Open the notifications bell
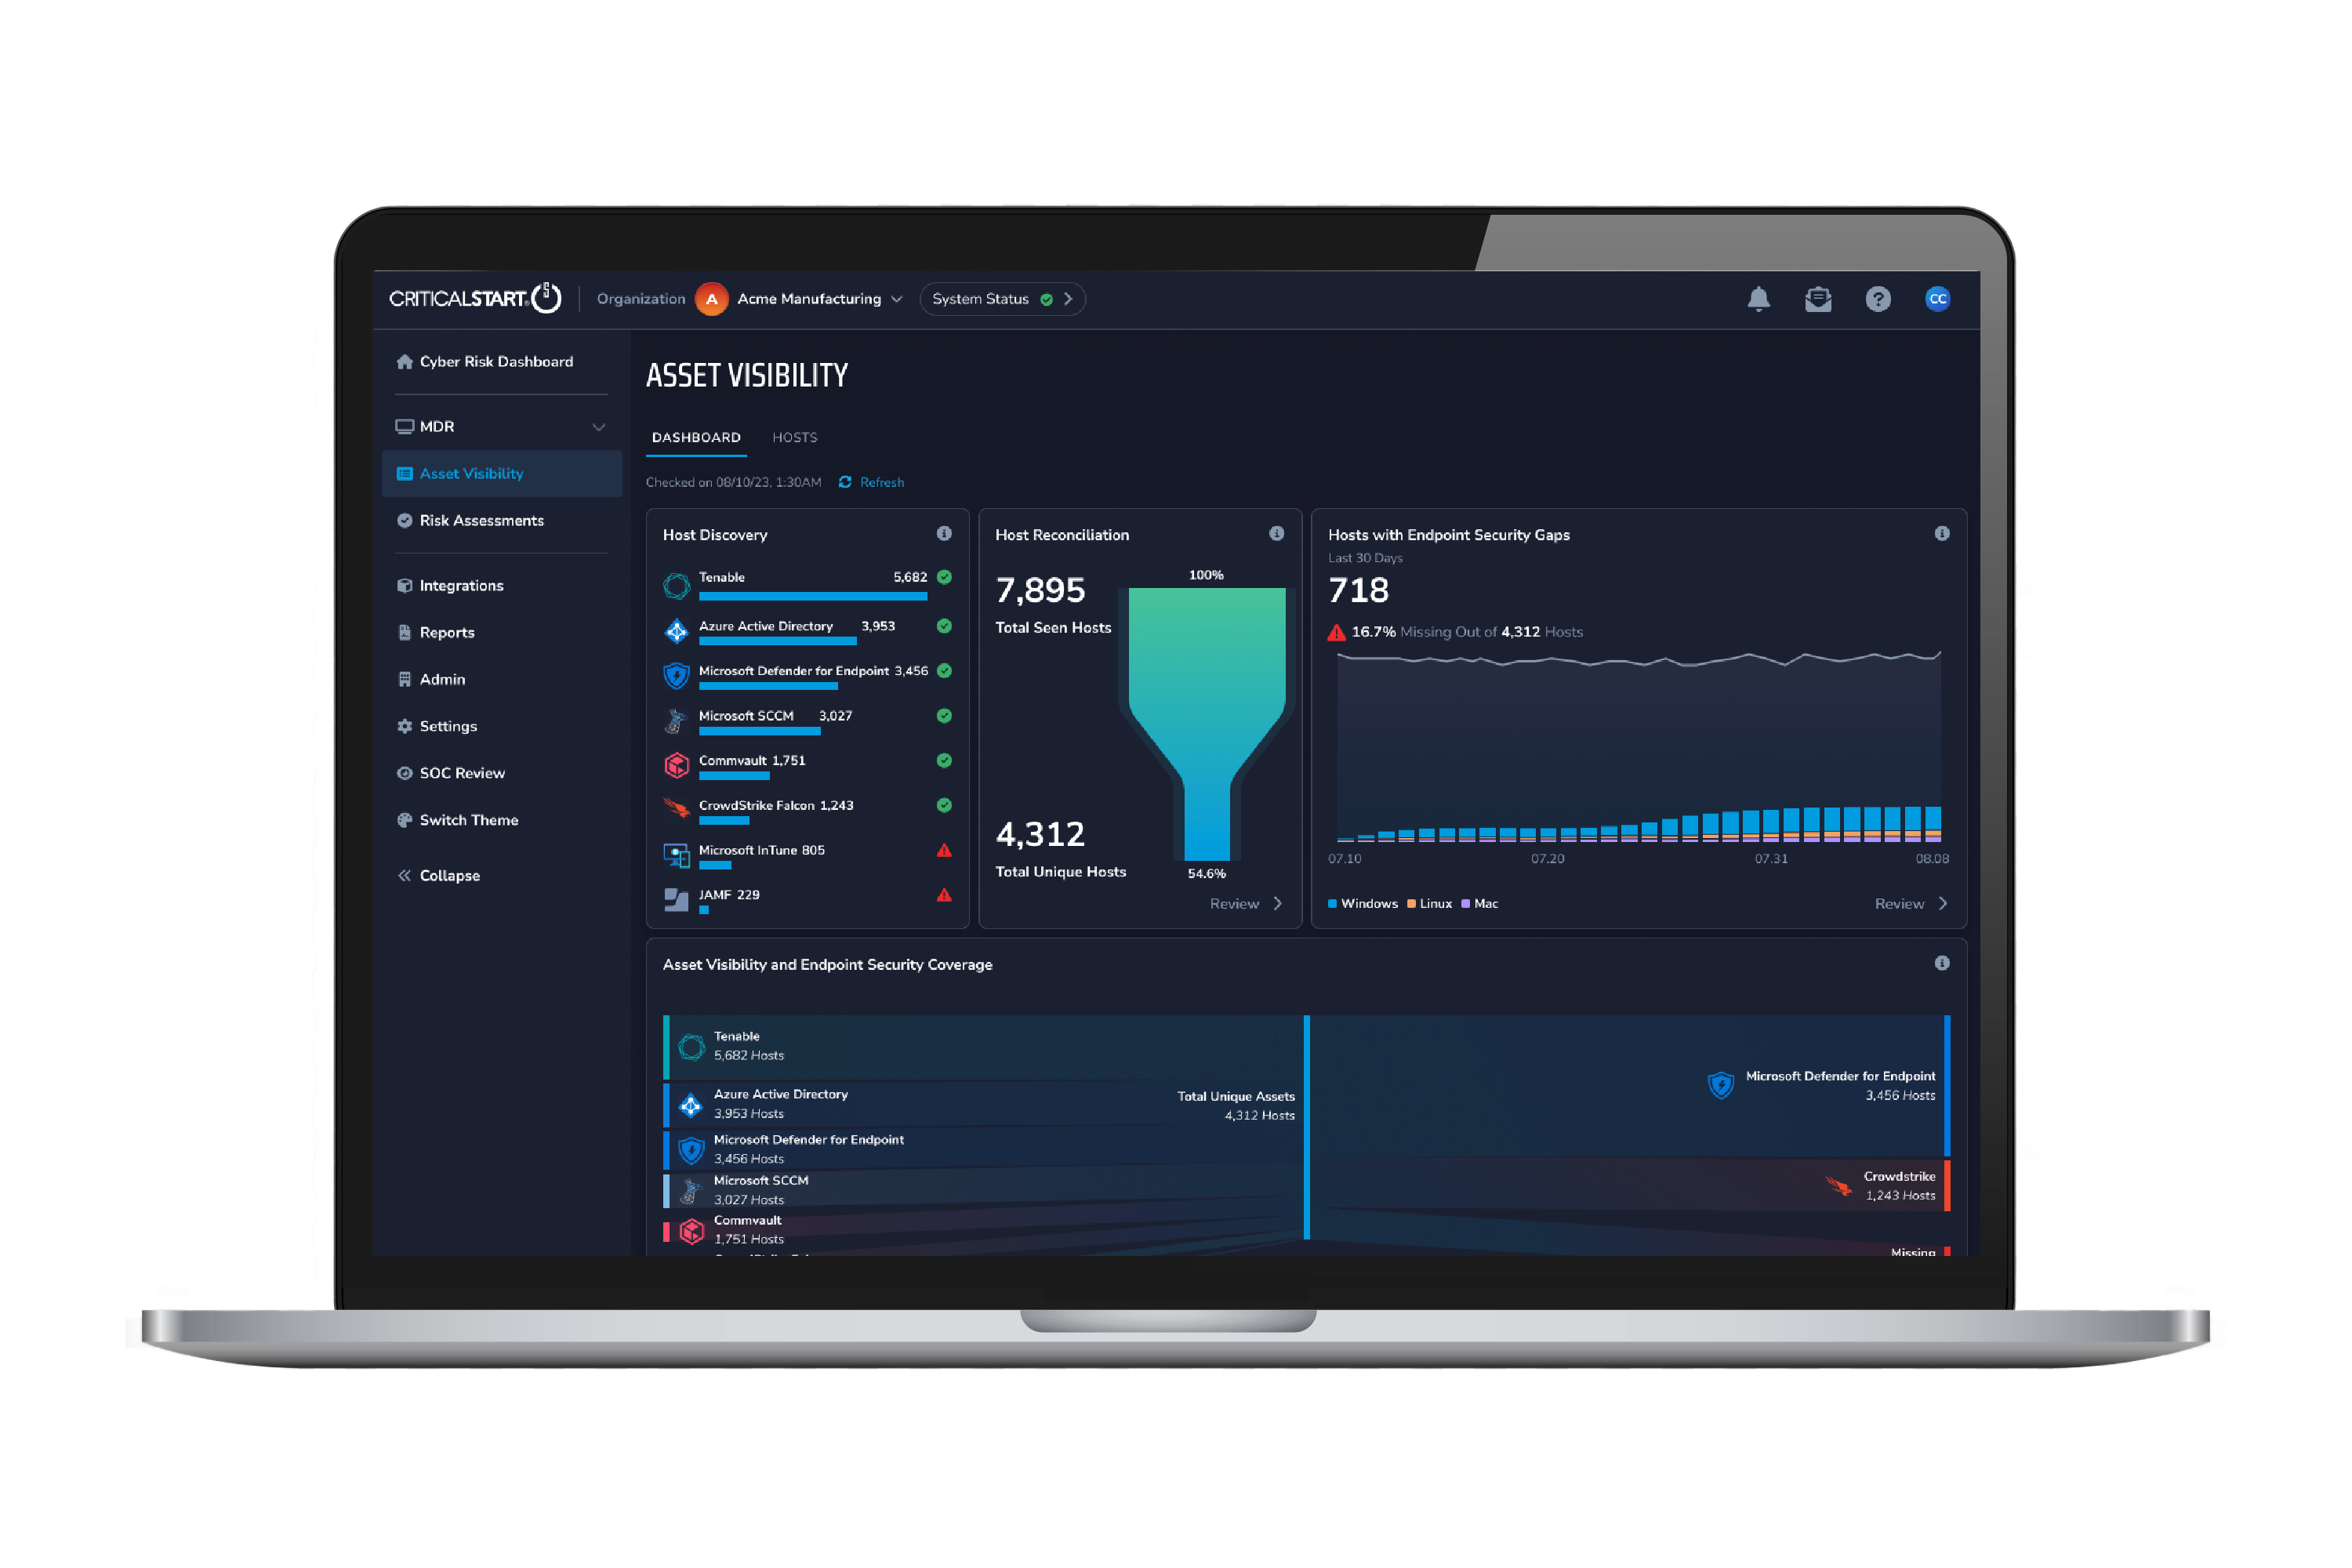The image size is (2352, 1568). (x=1758, y=299)
